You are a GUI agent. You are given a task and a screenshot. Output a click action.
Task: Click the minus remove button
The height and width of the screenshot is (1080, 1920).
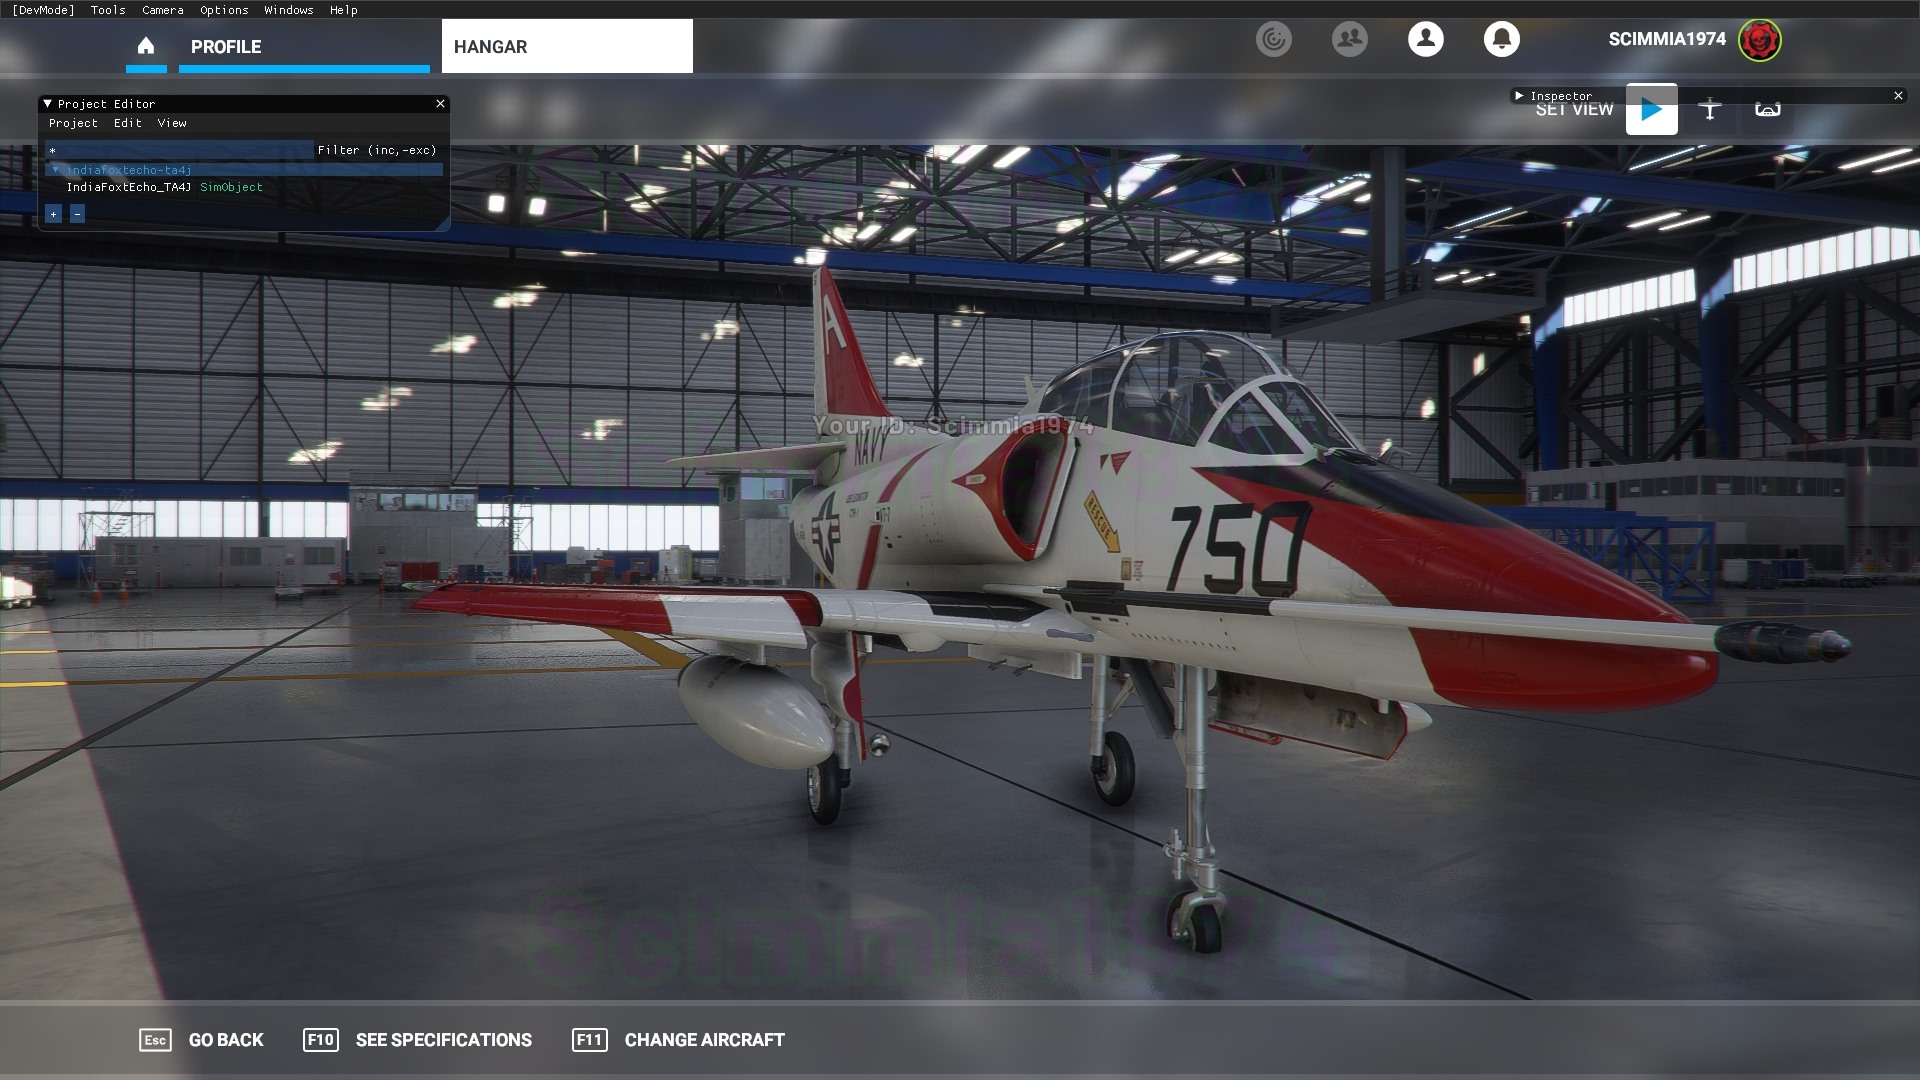coord(77,214)
